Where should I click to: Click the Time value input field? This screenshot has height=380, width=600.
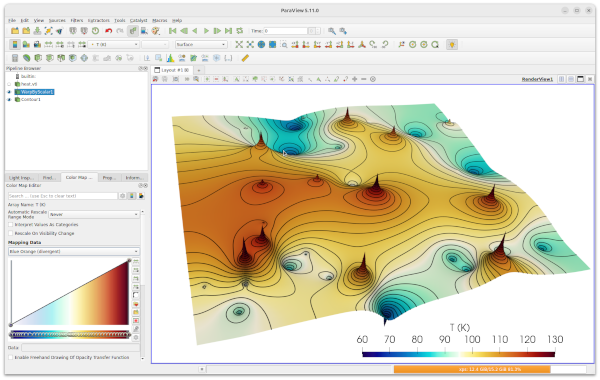(x=286, y=31)
